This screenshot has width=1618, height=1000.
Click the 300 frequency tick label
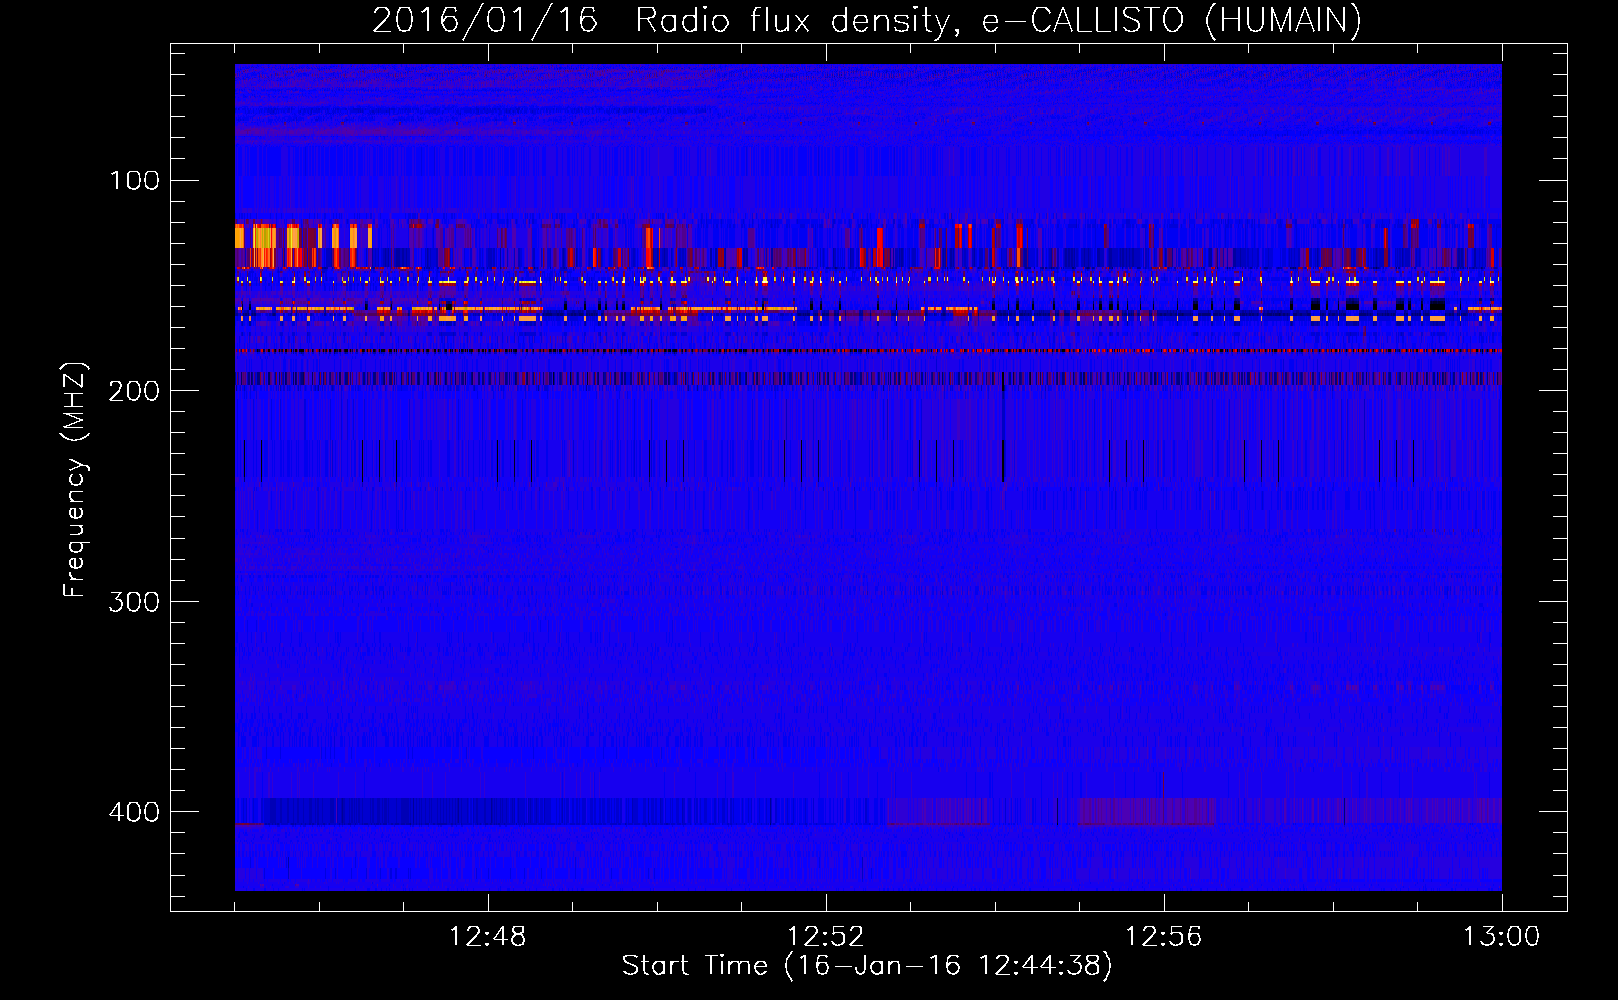pyautogui.click(x=134, y=602)
